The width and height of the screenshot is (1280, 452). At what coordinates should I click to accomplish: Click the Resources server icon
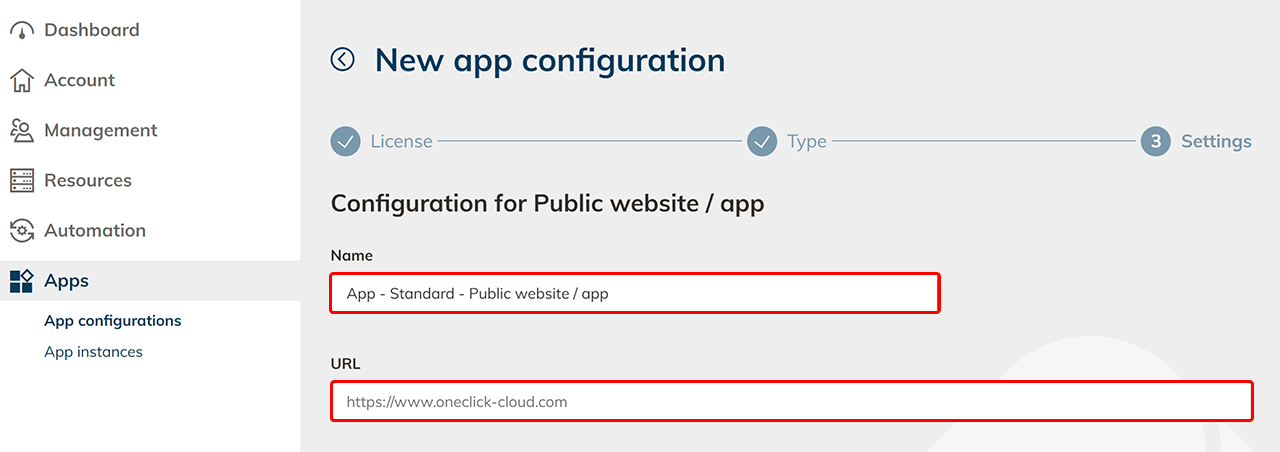tap(22, 181)
